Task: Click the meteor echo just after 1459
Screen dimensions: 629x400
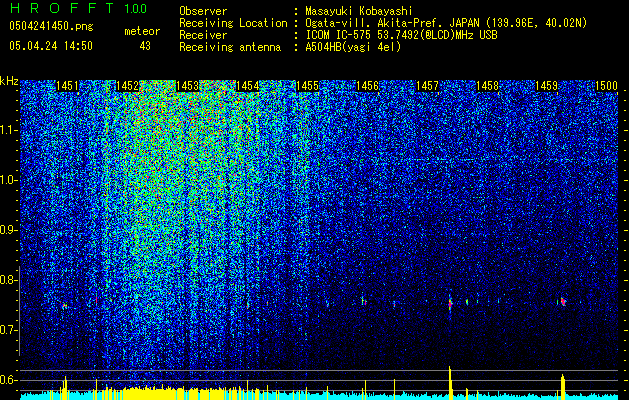Action: point(563,302)
